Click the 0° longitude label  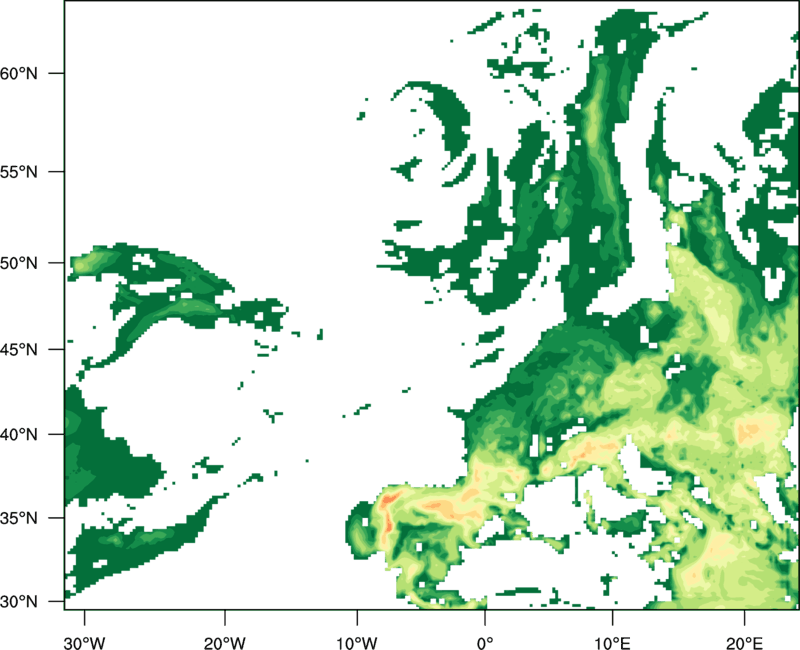(x=485, y=643)
